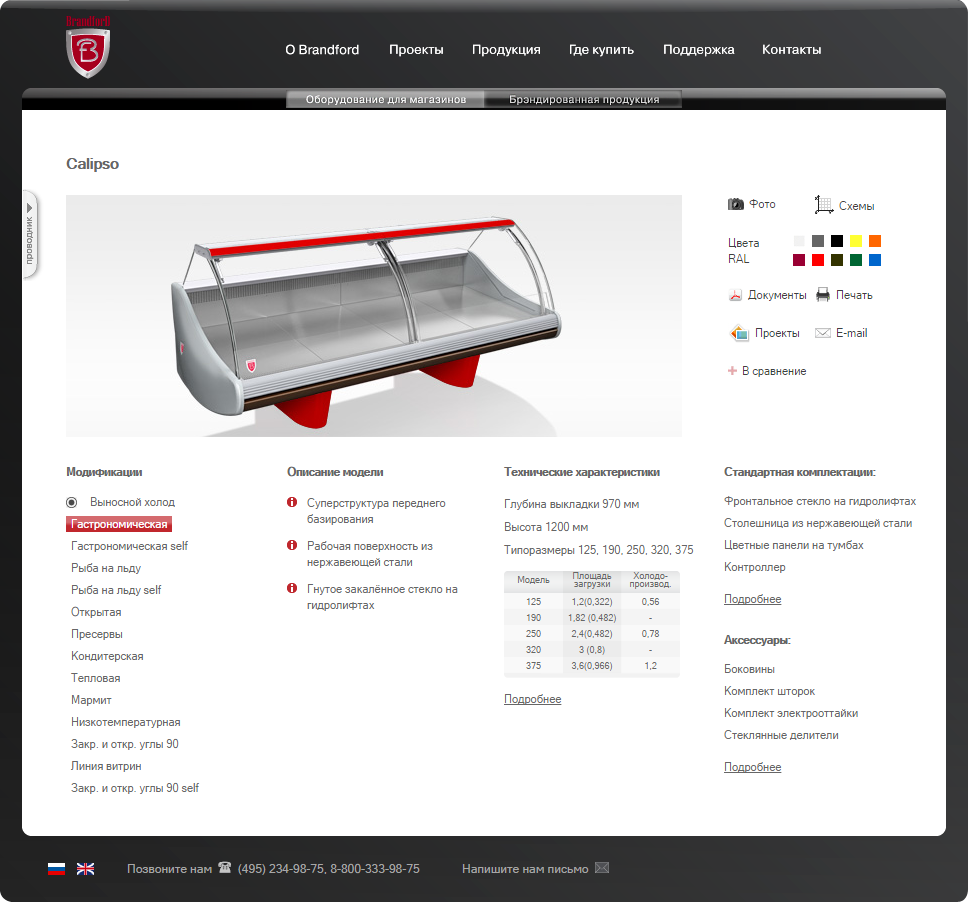This screenshot has height=902, width=968.
Task: Click the Документы PDF icon
Action: coord(735,295)
